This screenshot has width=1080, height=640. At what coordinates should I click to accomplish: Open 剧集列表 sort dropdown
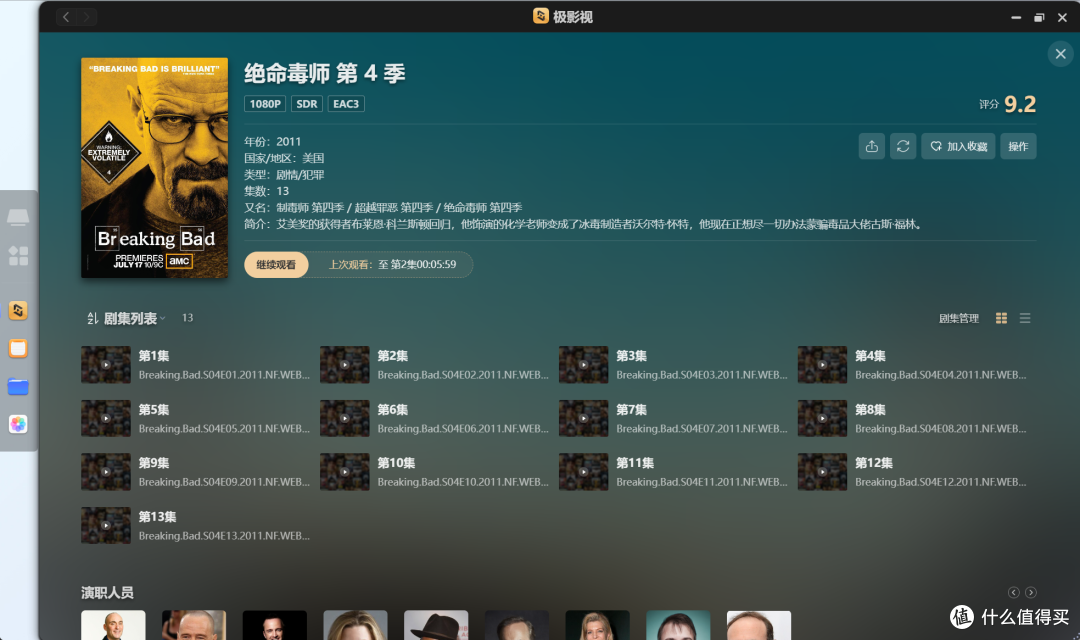click(x=135, y=318)
